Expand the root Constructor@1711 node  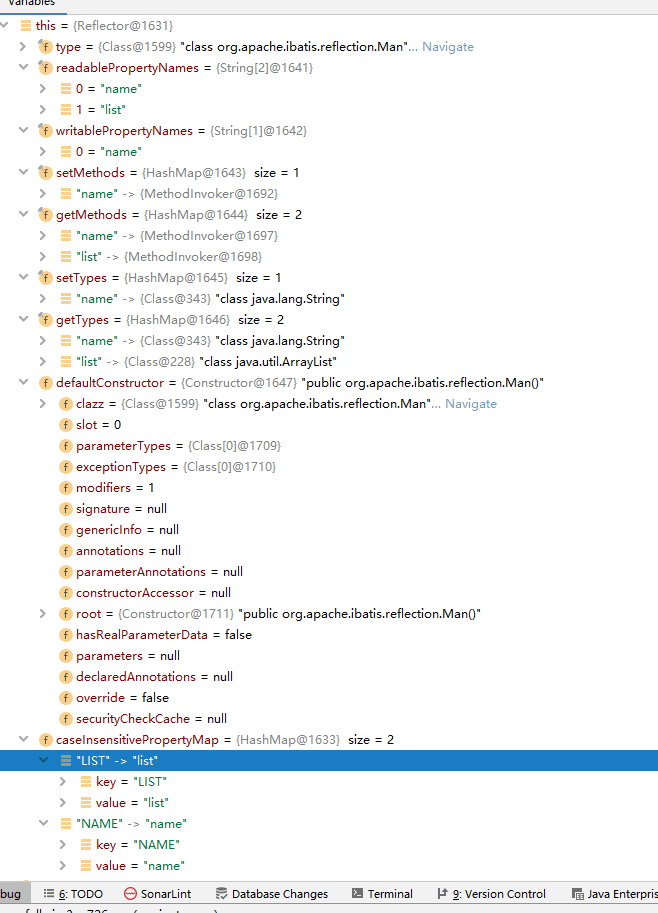(43, 614)
